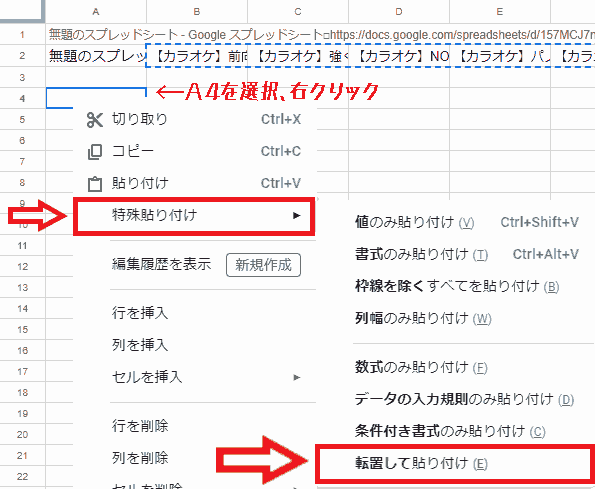The width and height of the screenshot is (595, 489).
Task: Select column E header
Action: (500, 11)
